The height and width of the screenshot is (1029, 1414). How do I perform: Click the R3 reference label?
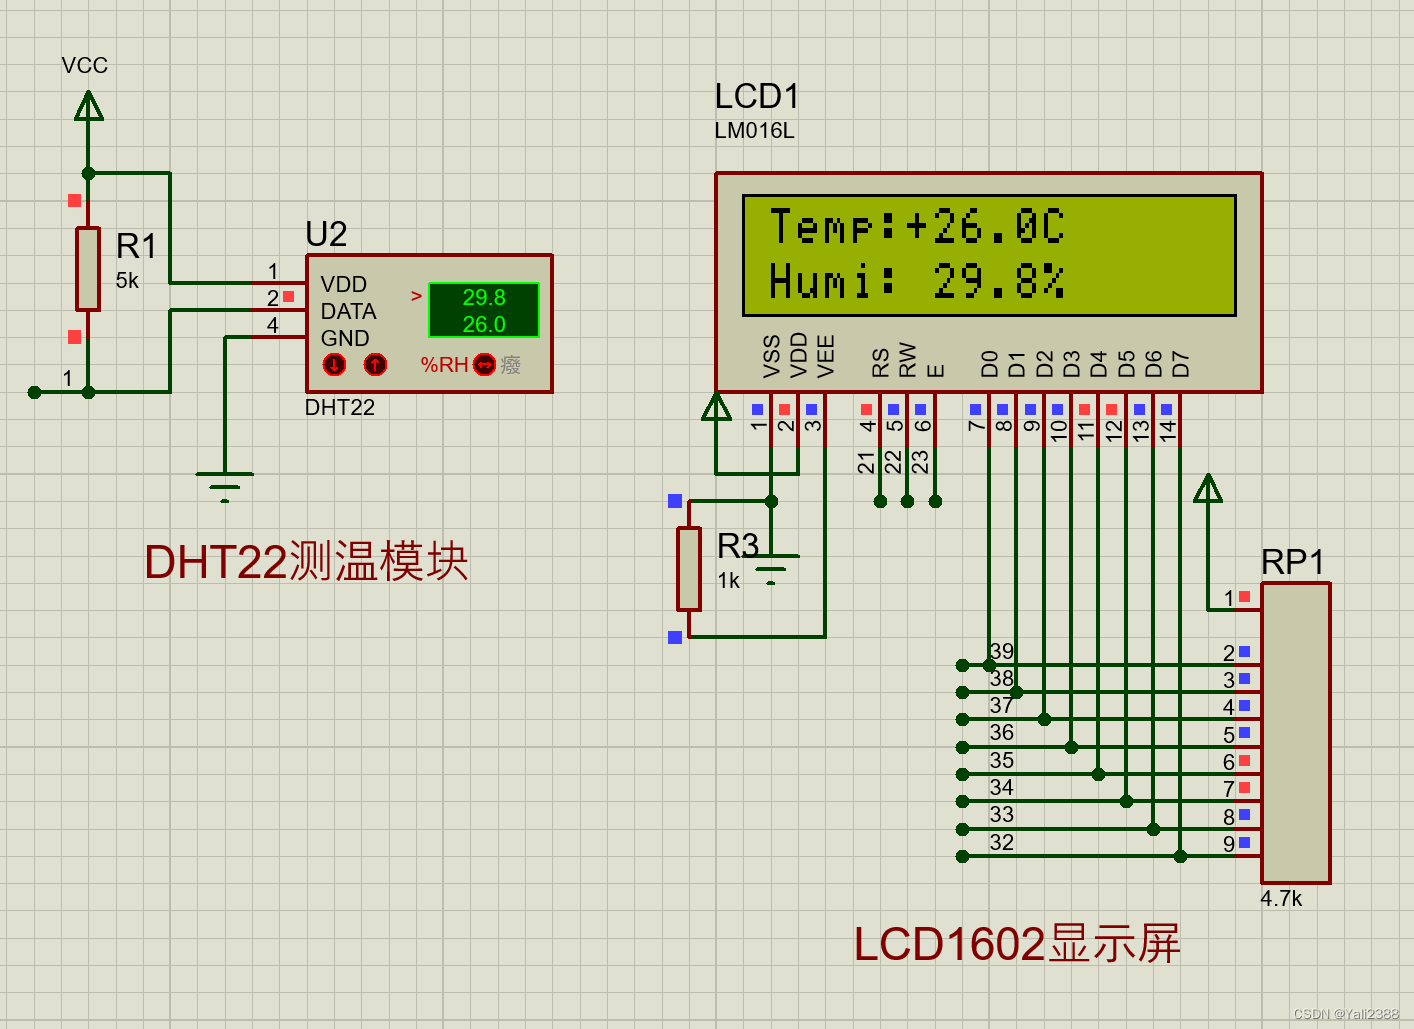tap(738, 546)
